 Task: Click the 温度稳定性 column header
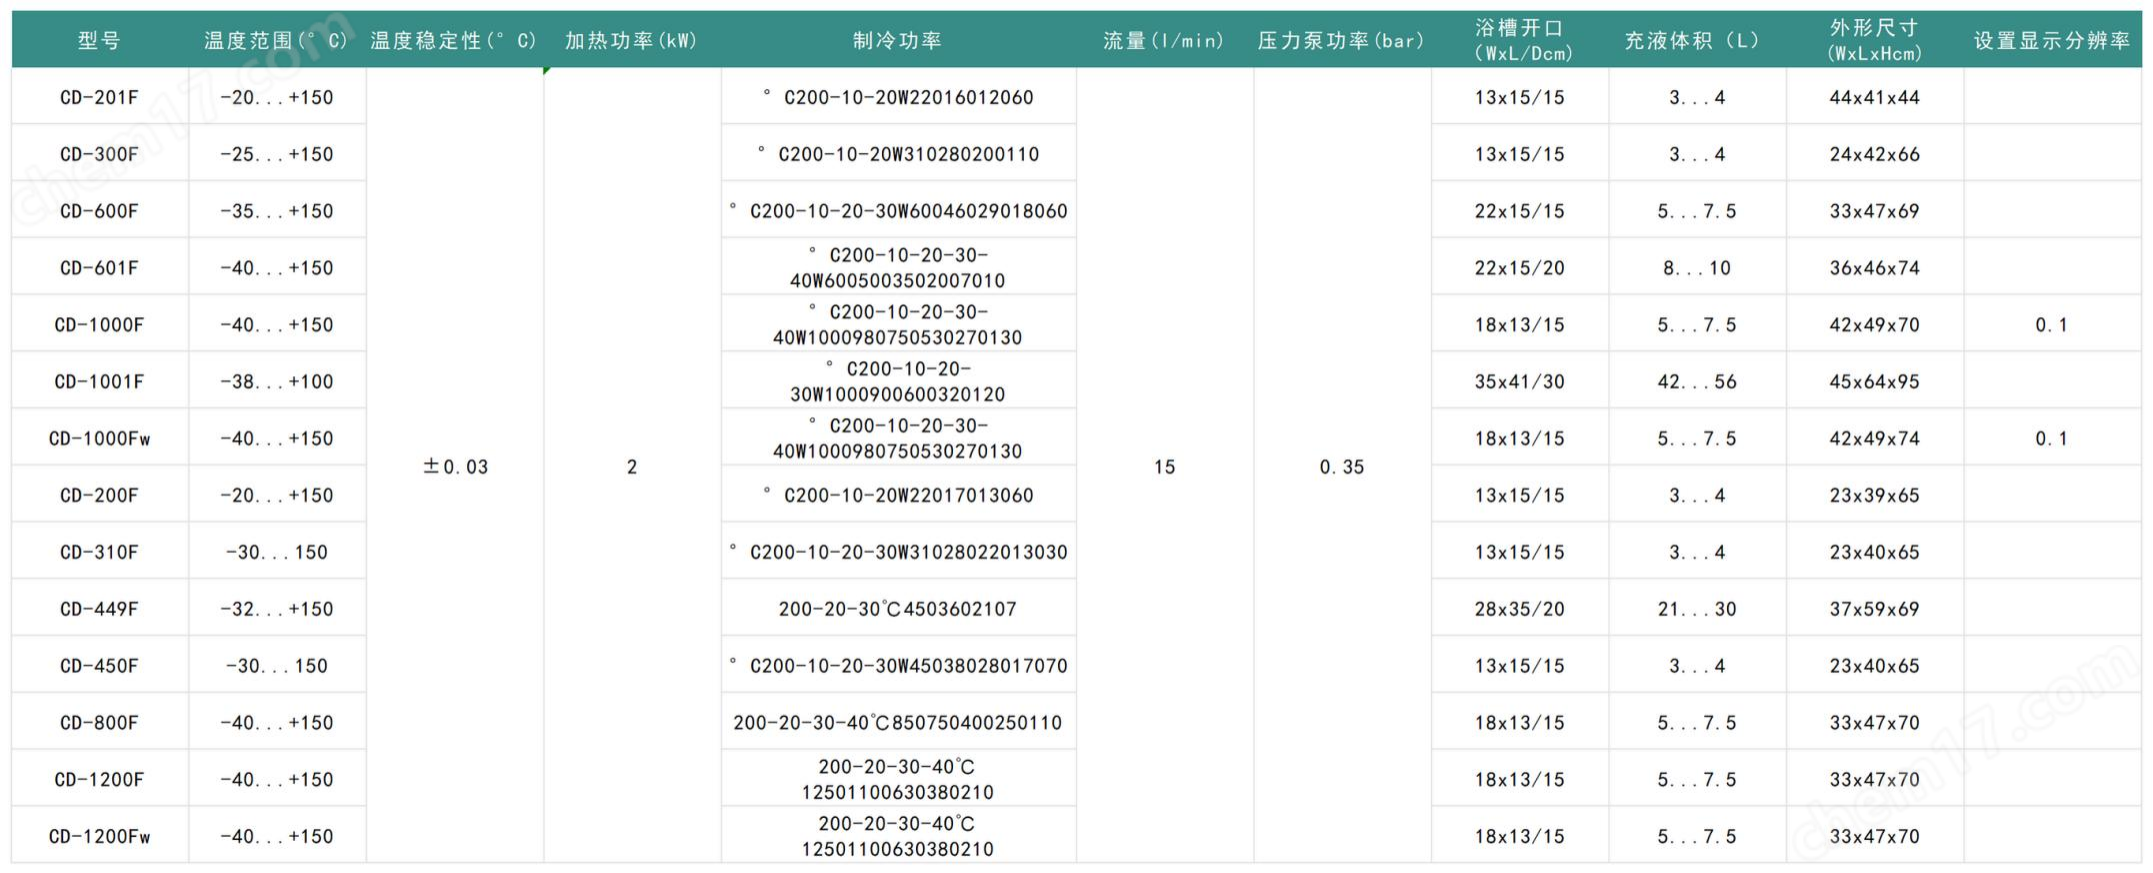coord(454,41)
